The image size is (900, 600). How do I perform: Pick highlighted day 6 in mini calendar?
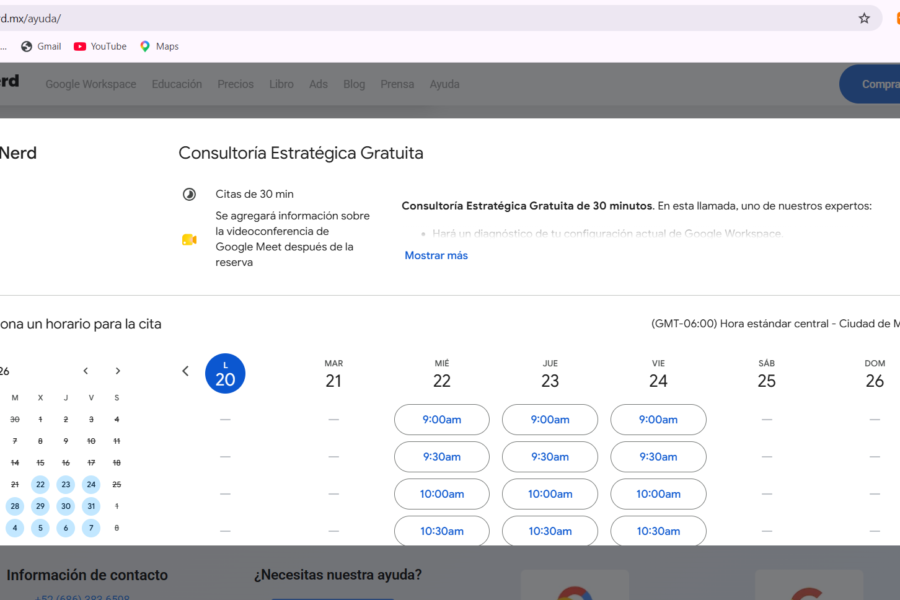65,528
